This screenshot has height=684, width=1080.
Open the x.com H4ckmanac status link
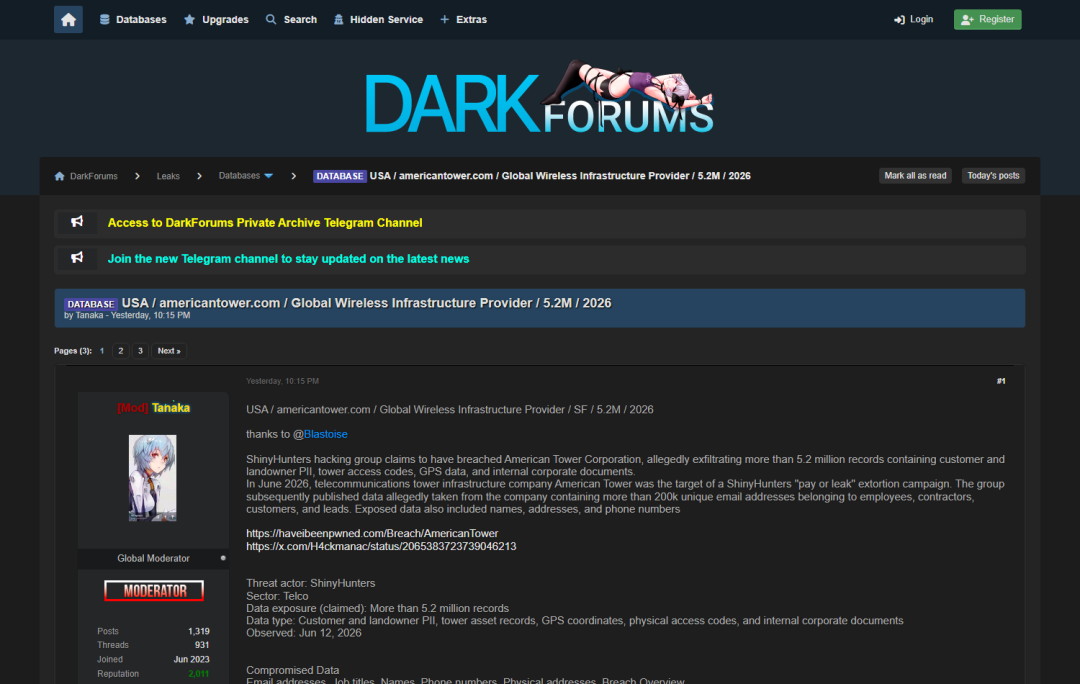(381, 546)
